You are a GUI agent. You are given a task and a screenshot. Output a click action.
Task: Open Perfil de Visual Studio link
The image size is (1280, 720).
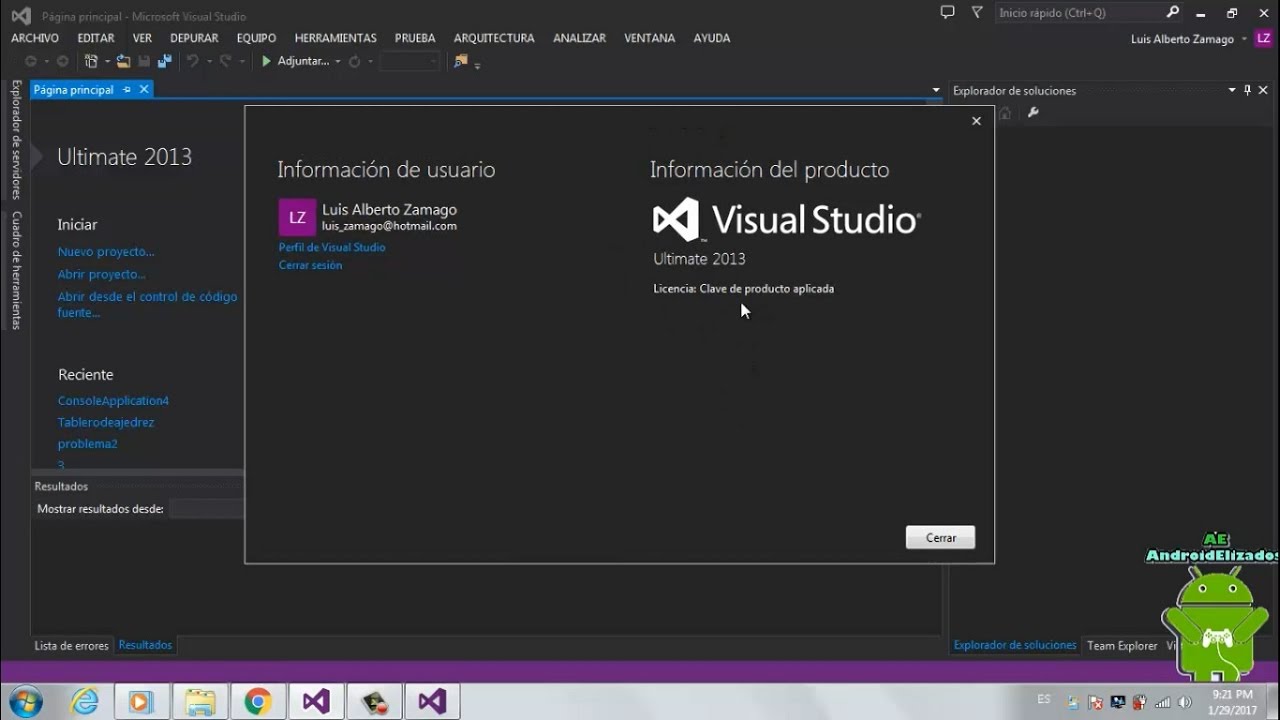tap(332, 247)
